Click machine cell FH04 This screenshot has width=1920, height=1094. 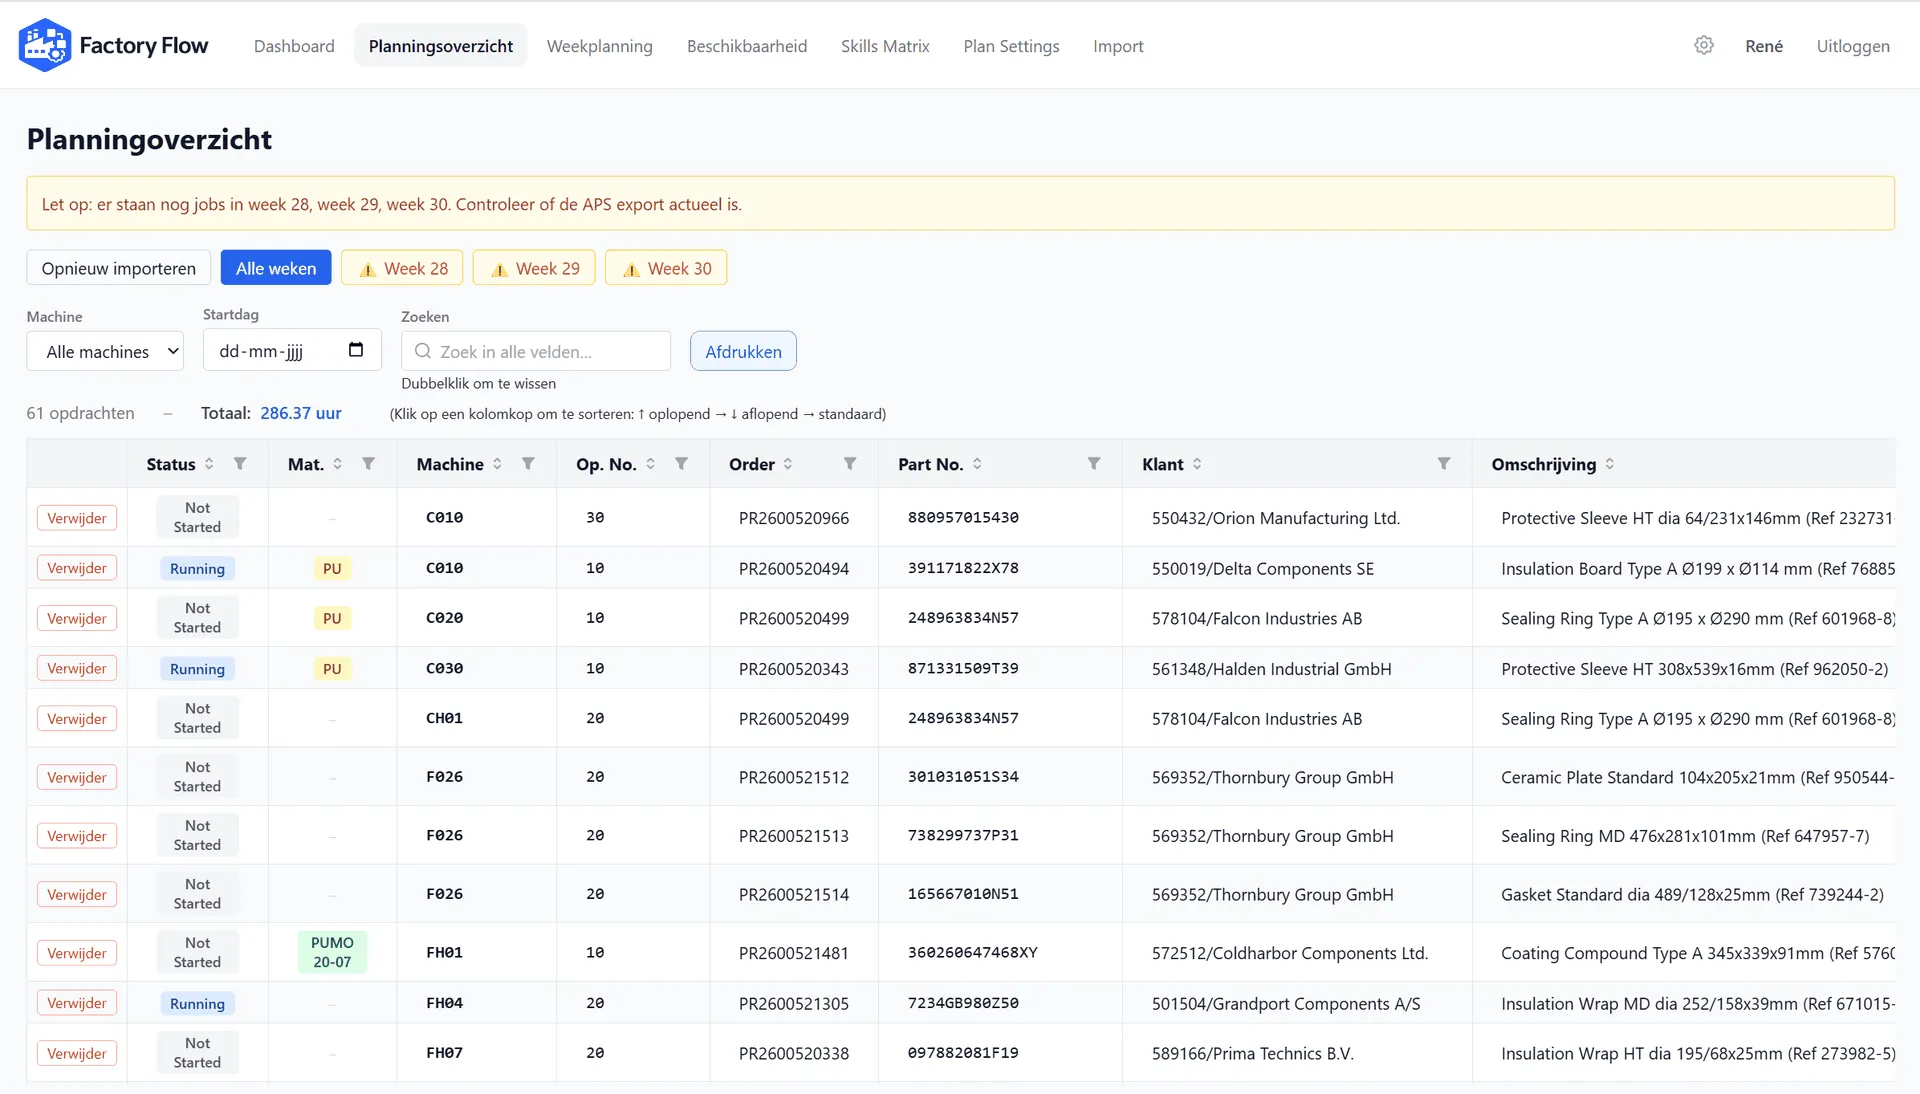pos(444,1003)
